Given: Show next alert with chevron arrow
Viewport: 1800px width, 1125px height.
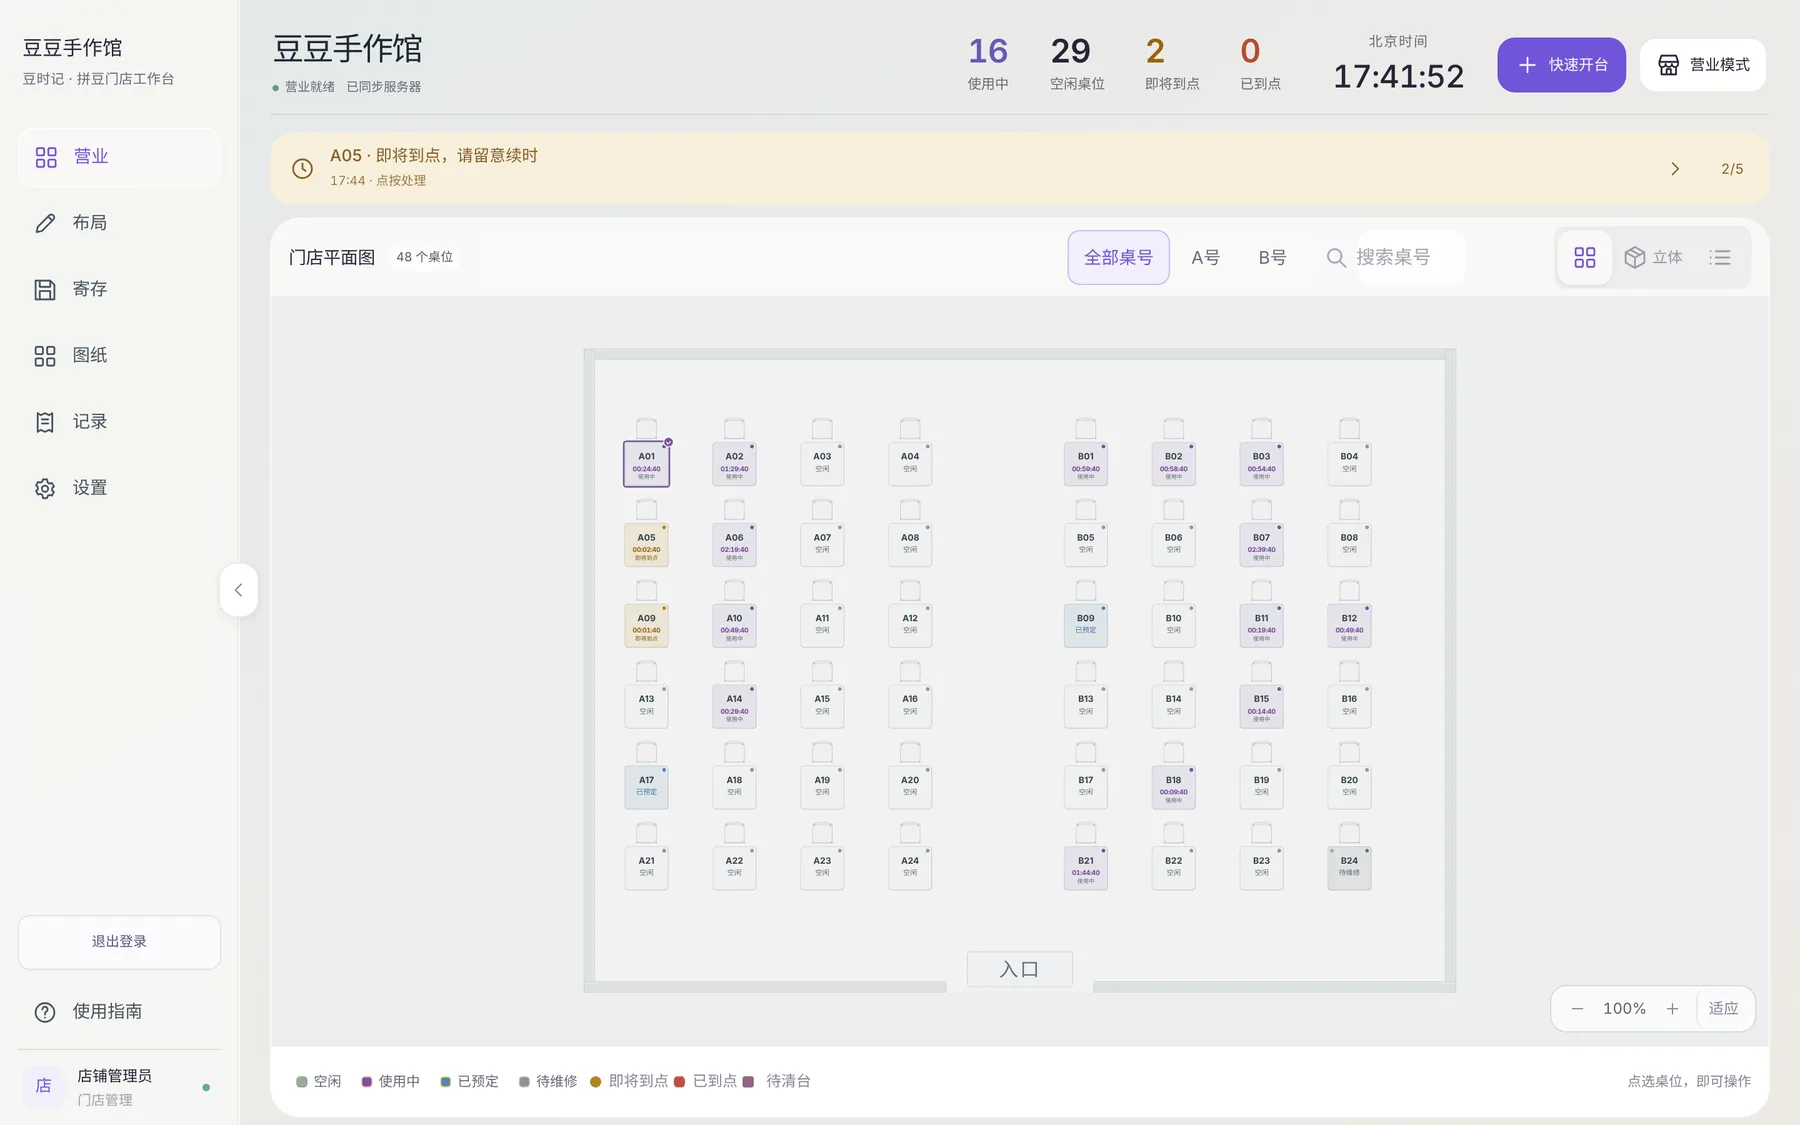Looking at the screenshot, I should 1675,169.
